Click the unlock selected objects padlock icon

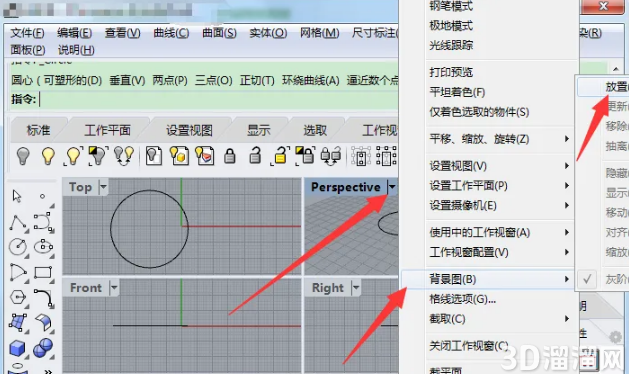click(280, 156)
